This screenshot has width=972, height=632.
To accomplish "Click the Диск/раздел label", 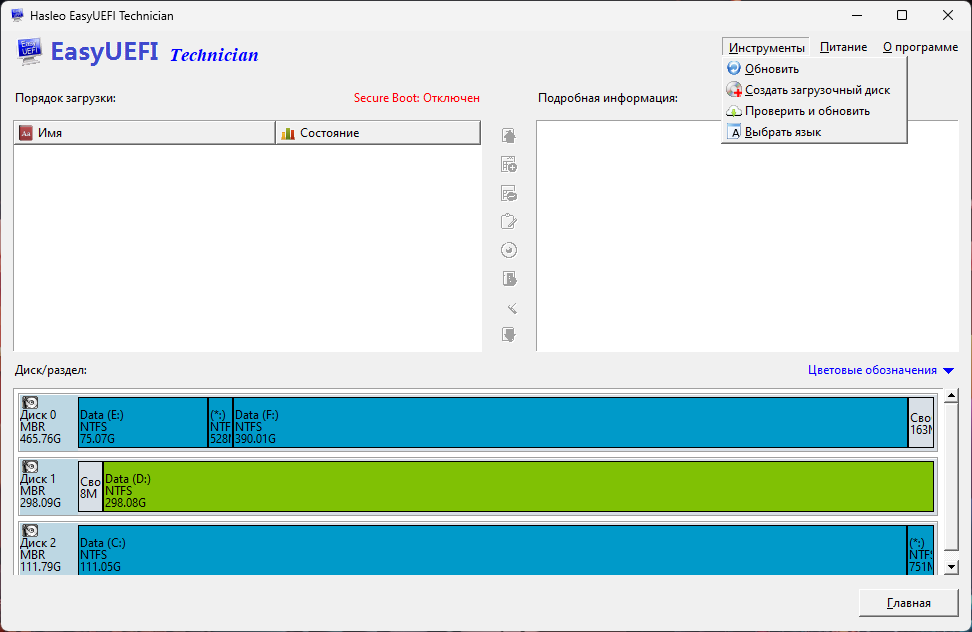I will click(51, 370).
